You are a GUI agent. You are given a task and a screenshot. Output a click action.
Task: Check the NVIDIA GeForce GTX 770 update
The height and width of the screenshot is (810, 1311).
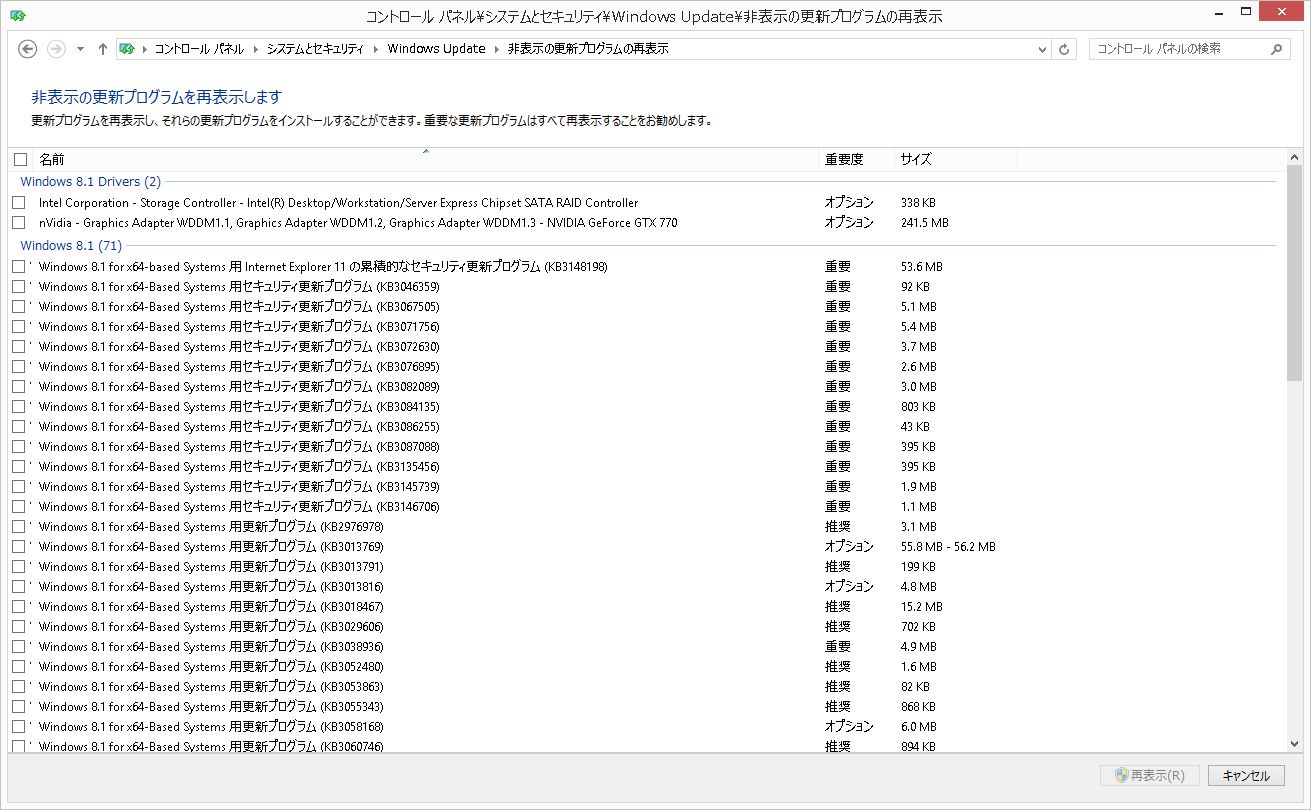point(19,222)
